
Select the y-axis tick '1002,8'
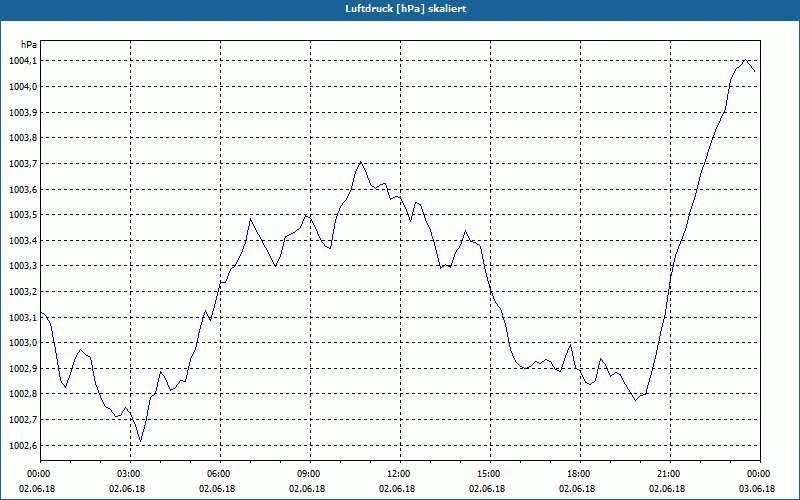(x=23, y=394)
